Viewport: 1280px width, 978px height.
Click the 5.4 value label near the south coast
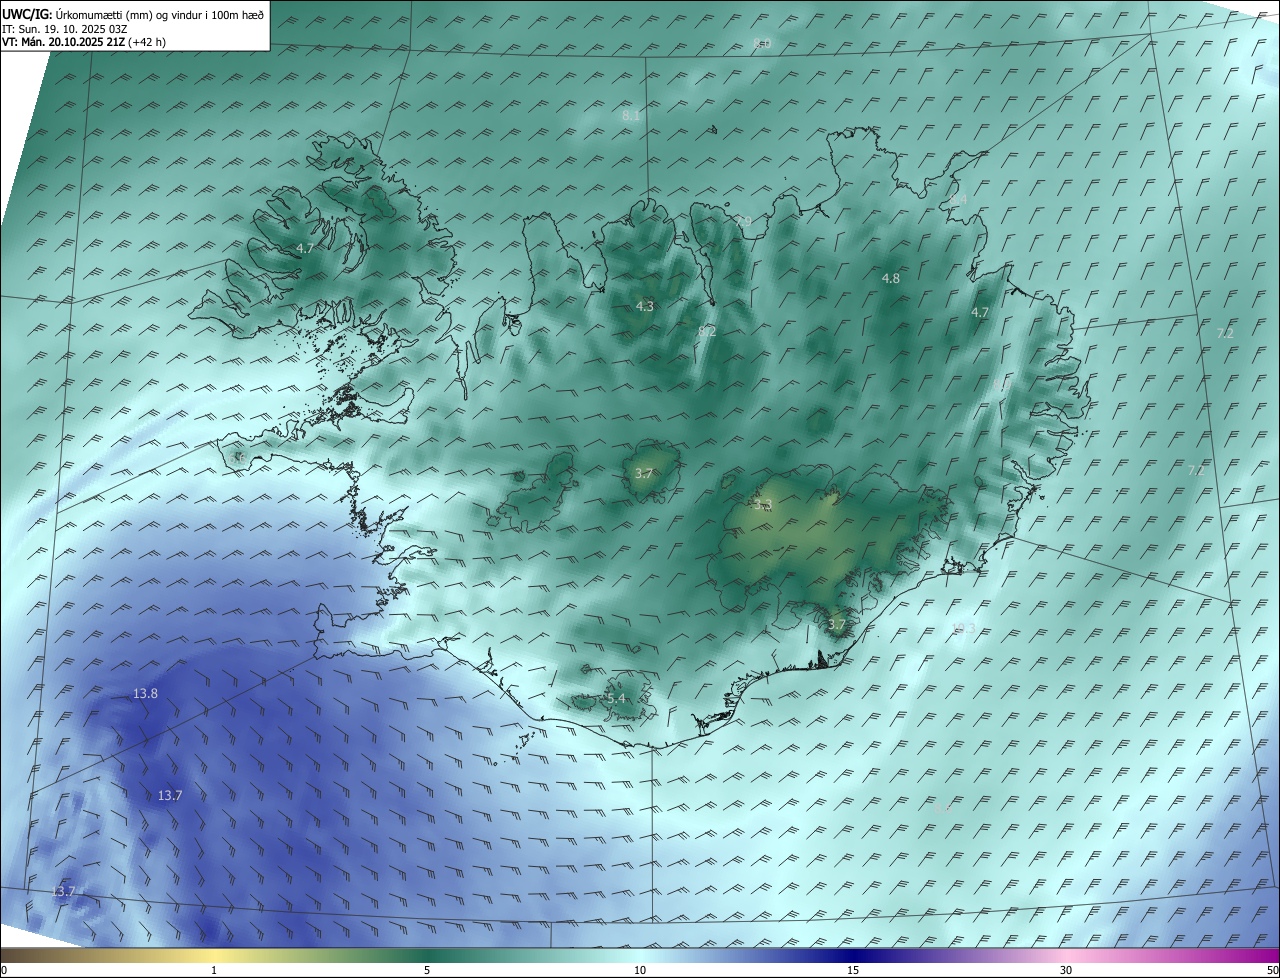(616, 698)
